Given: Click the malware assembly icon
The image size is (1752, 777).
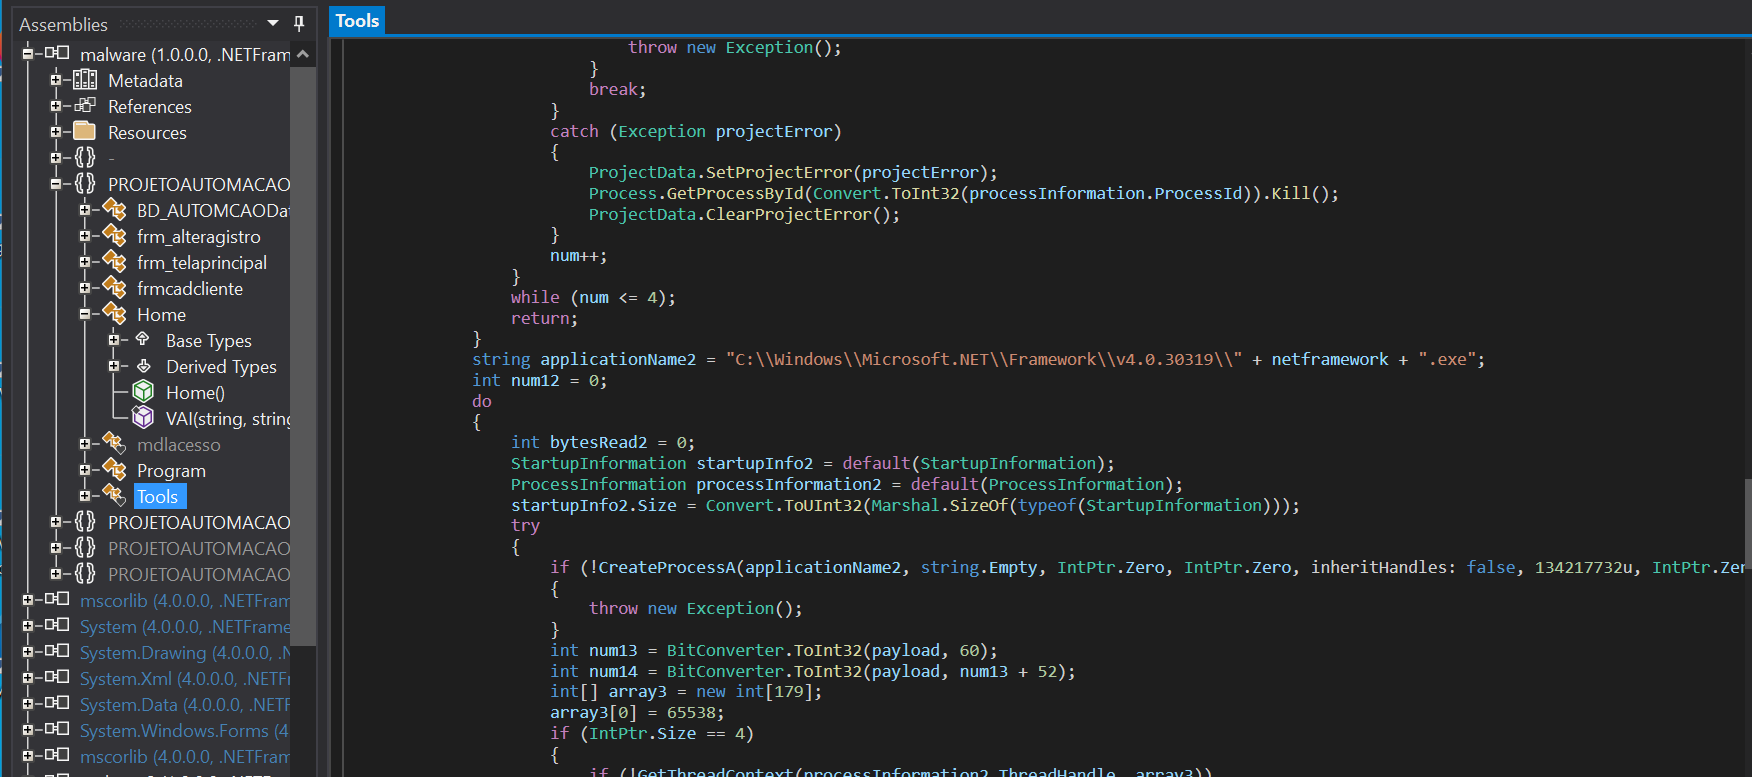Looking at the screenshot, I should 57,53.
